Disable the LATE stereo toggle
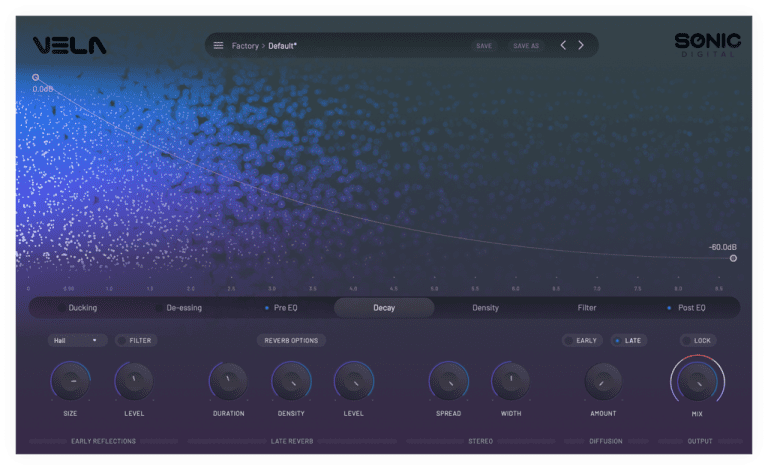This screenshot has width=768, height=470. point(629,340)
